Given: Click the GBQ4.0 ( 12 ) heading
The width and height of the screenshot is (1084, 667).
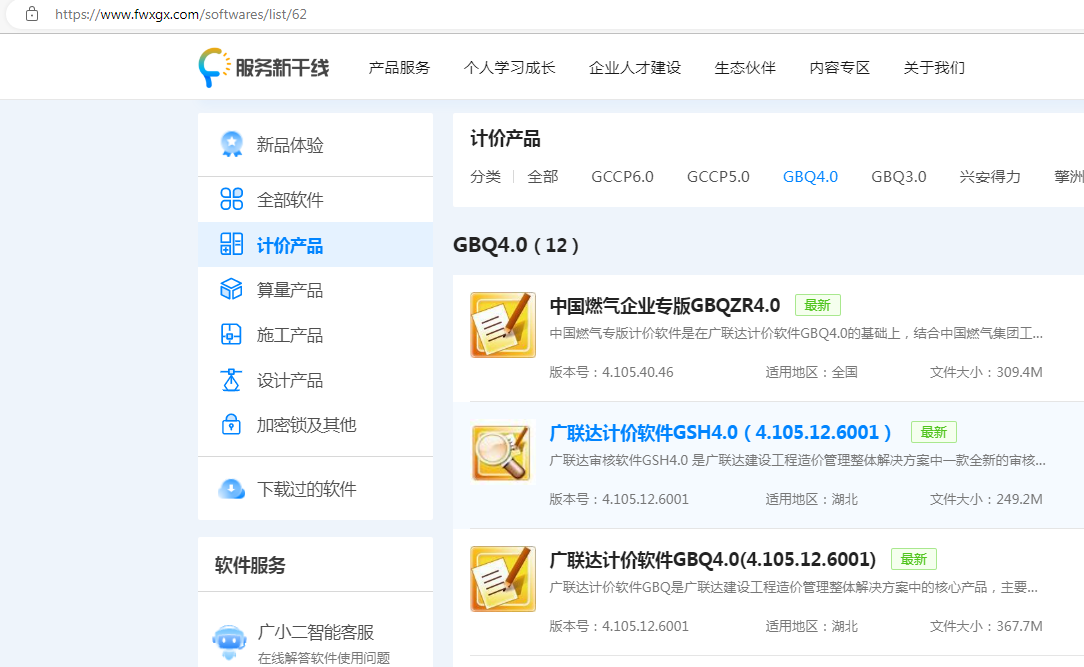Looking at the screenshot, I should 516,245.
